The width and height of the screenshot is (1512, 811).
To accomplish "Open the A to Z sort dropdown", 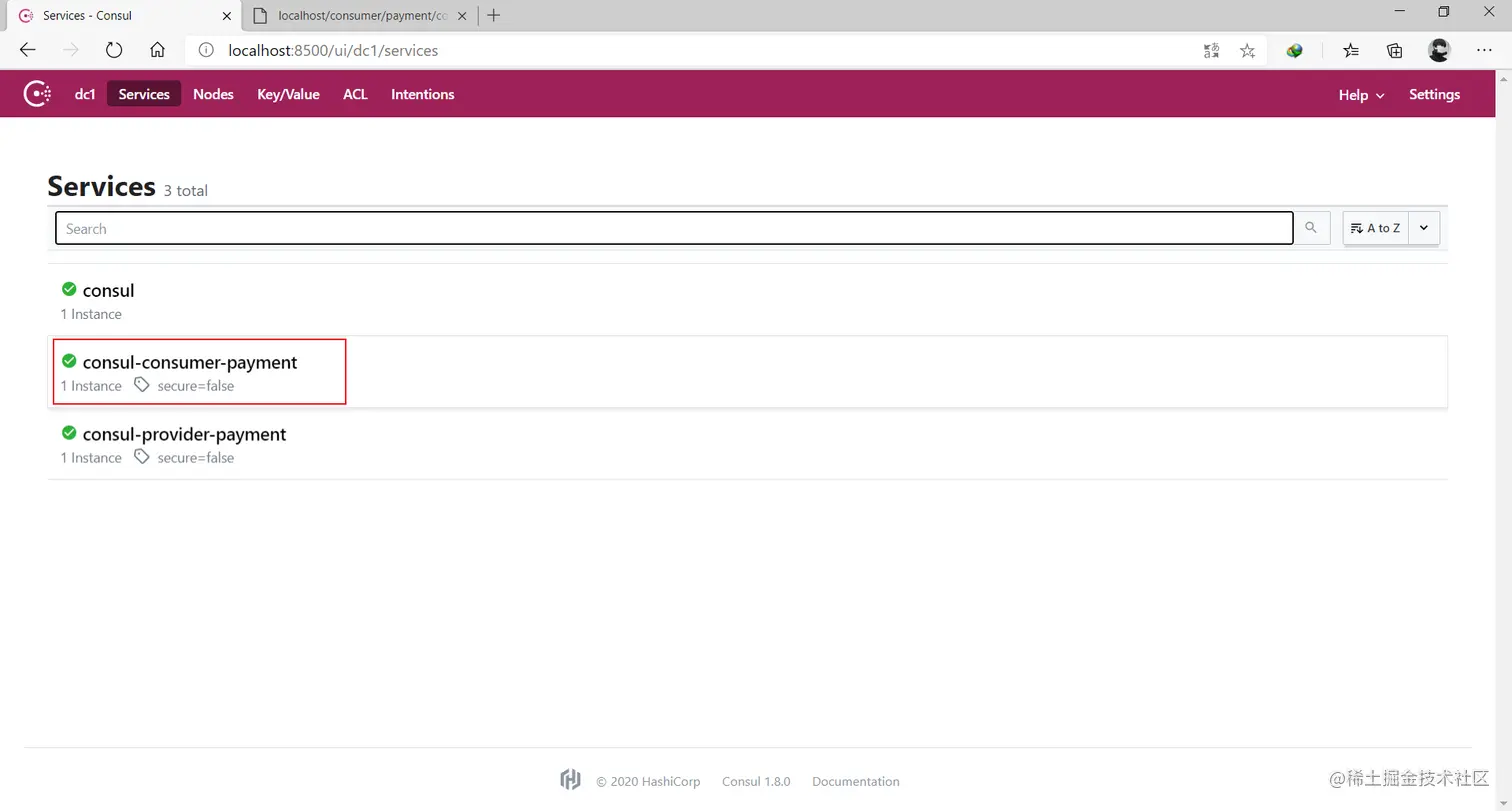I will point(1376,228).
